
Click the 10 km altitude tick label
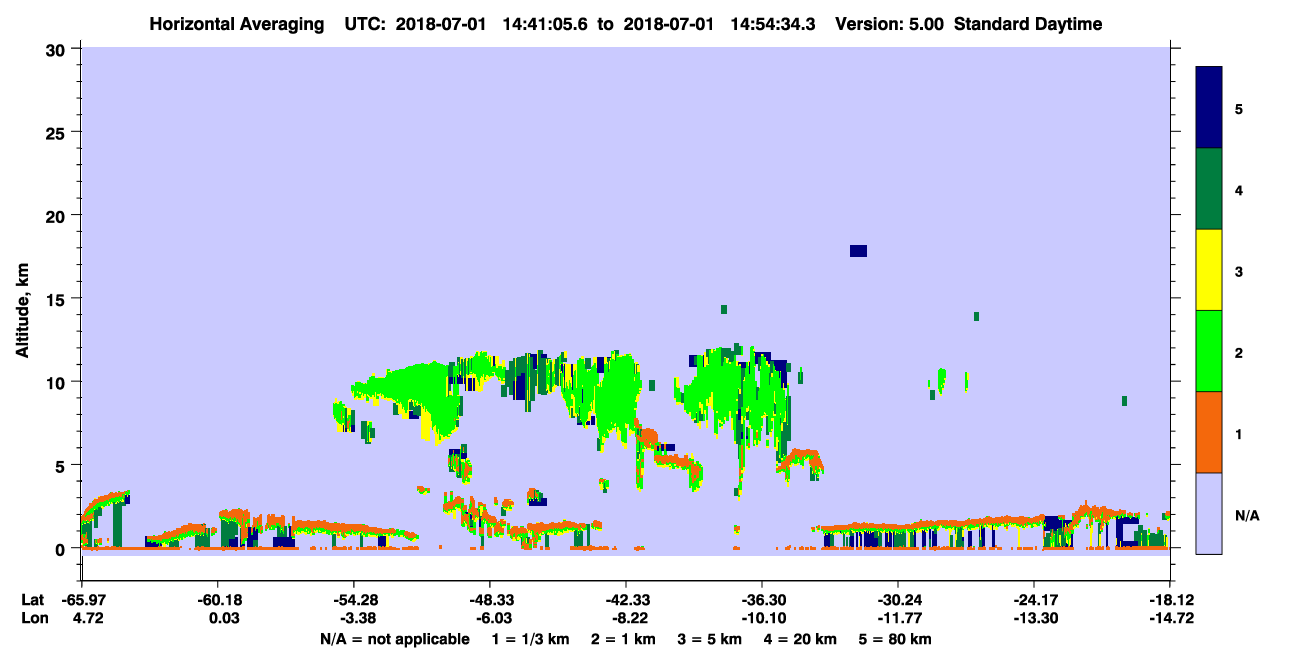[55, 382]
